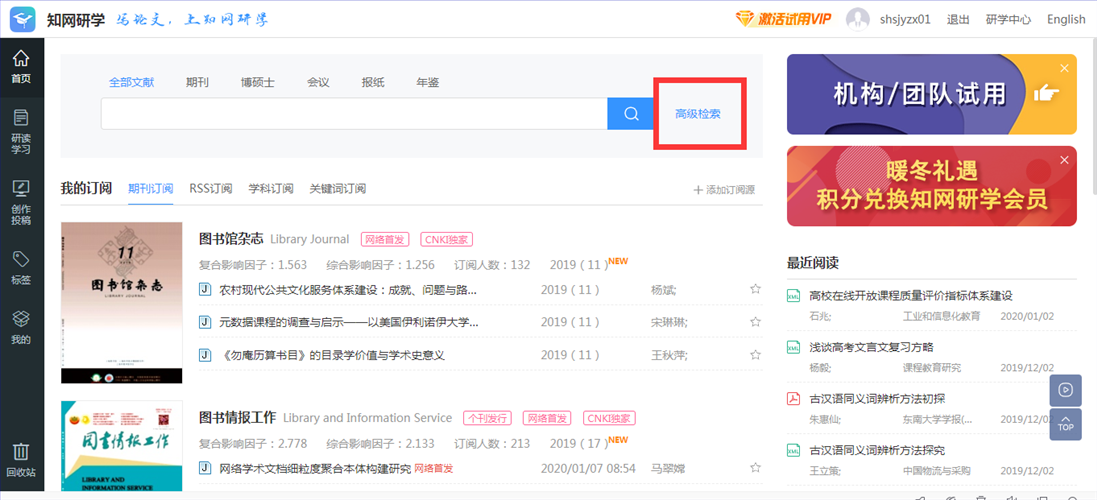Click the 网络首发 tag on 图书馆杂志
Image resolution: width=1097 pixels, height=500 pixels.
(385, 239)
